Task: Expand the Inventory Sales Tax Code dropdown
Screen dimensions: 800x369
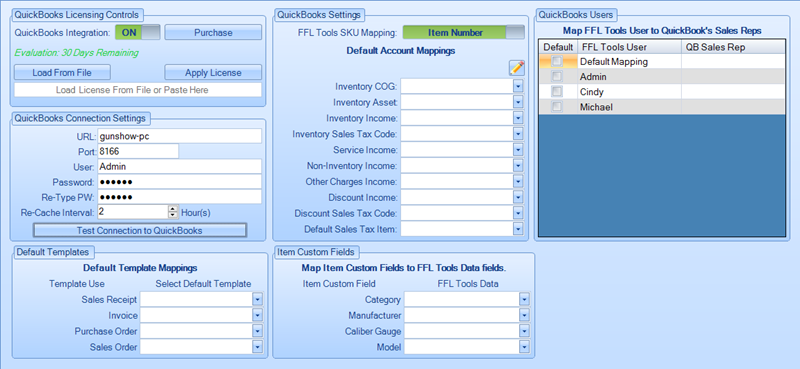Action: pyautogui.click(x=518, y=134)
